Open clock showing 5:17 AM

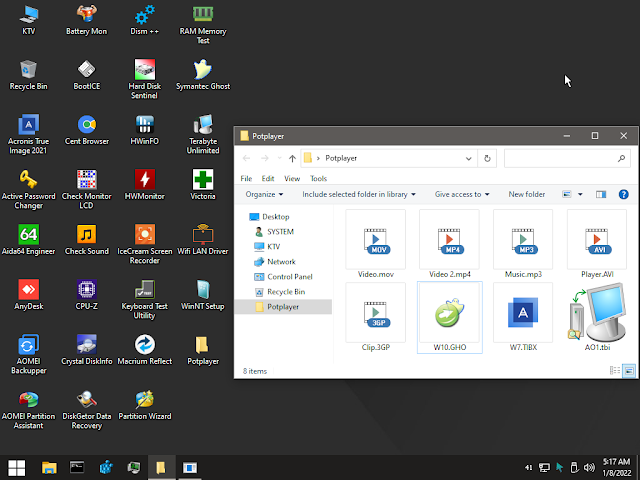coord(617,467)
